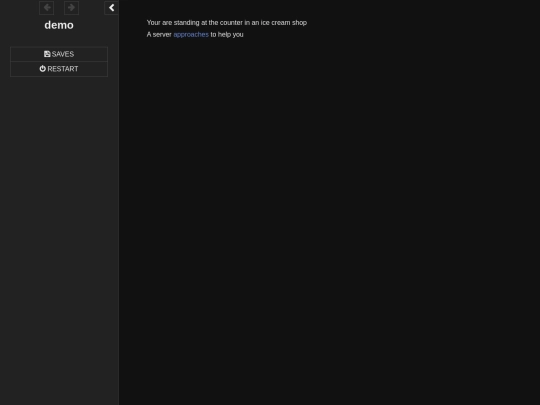This screenshot has height=405, width=540.
Task: Collapse the sidebar with chevron toggle
Action: pyautogui.click(x=112, y=8)
